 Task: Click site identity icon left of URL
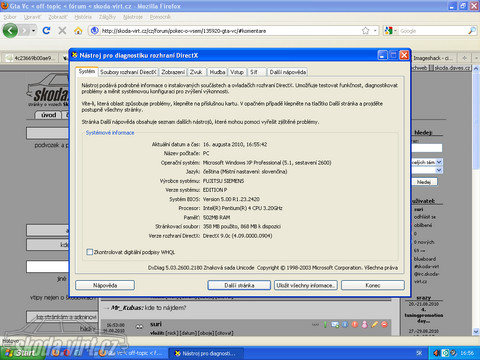[95, 31]
